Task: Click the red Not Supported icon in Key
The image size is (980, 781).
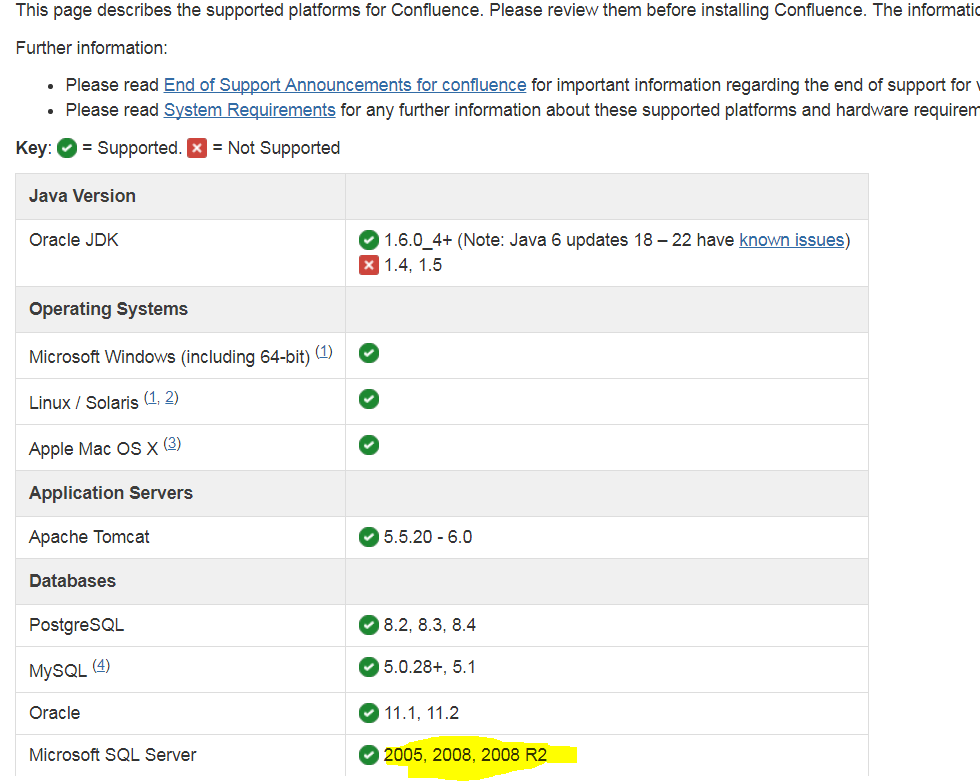Action: pyautogui.click(x=197, y=148)
